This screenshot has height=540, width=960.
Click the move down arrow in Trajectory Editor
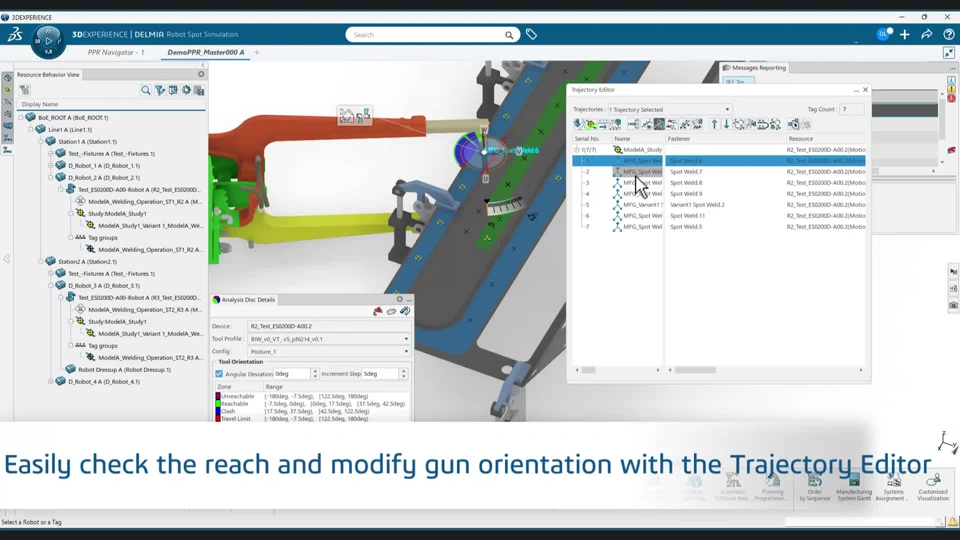tap(726, 124)
